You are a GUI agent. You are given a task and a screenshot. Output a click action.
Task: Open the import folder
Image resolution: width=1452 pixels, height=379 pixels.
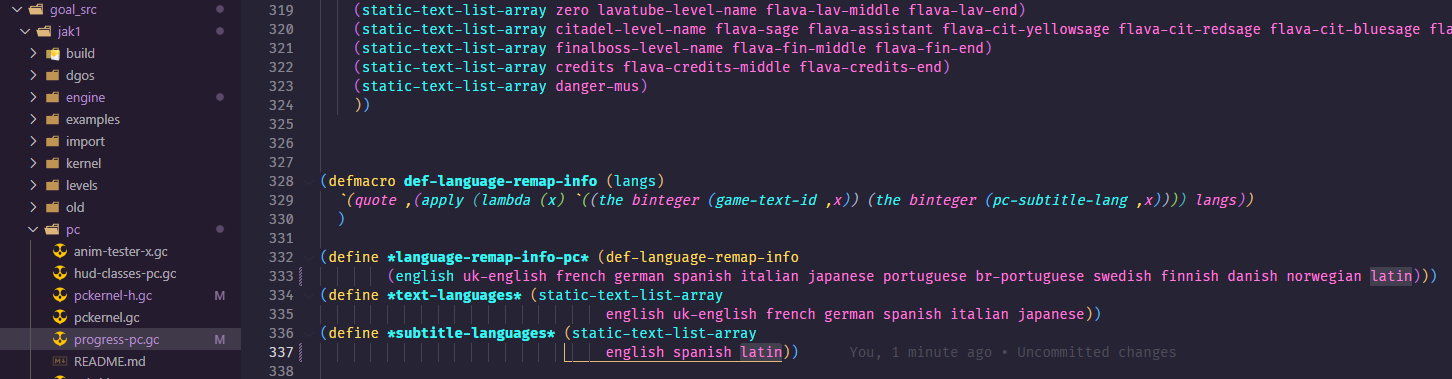pyautogui.click(x=85, y=142)
